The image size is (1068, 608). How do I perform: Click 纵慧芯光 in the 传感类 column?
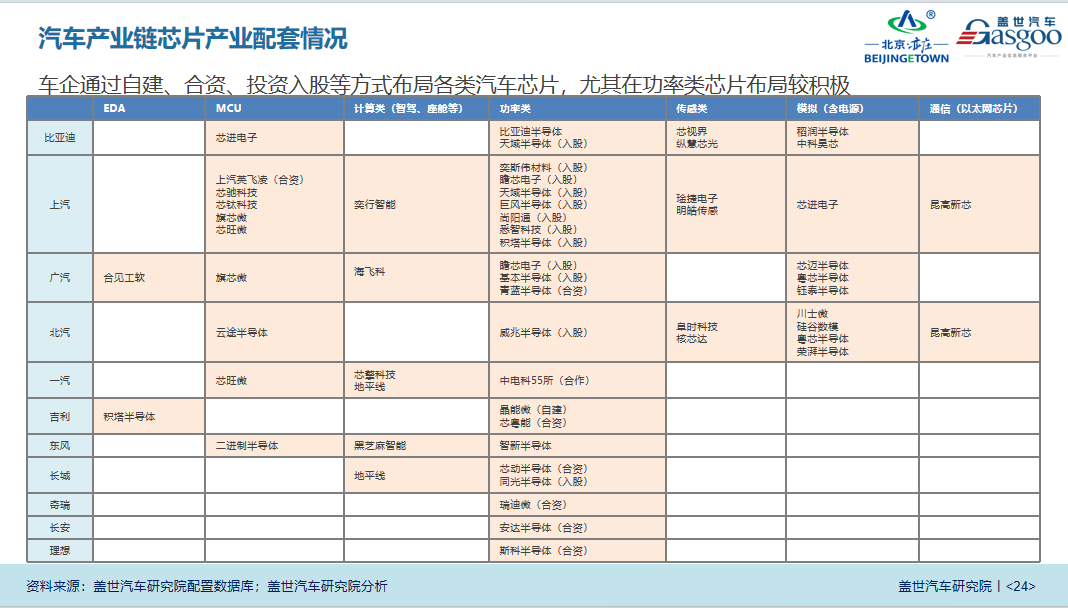(x=697, y=144)
